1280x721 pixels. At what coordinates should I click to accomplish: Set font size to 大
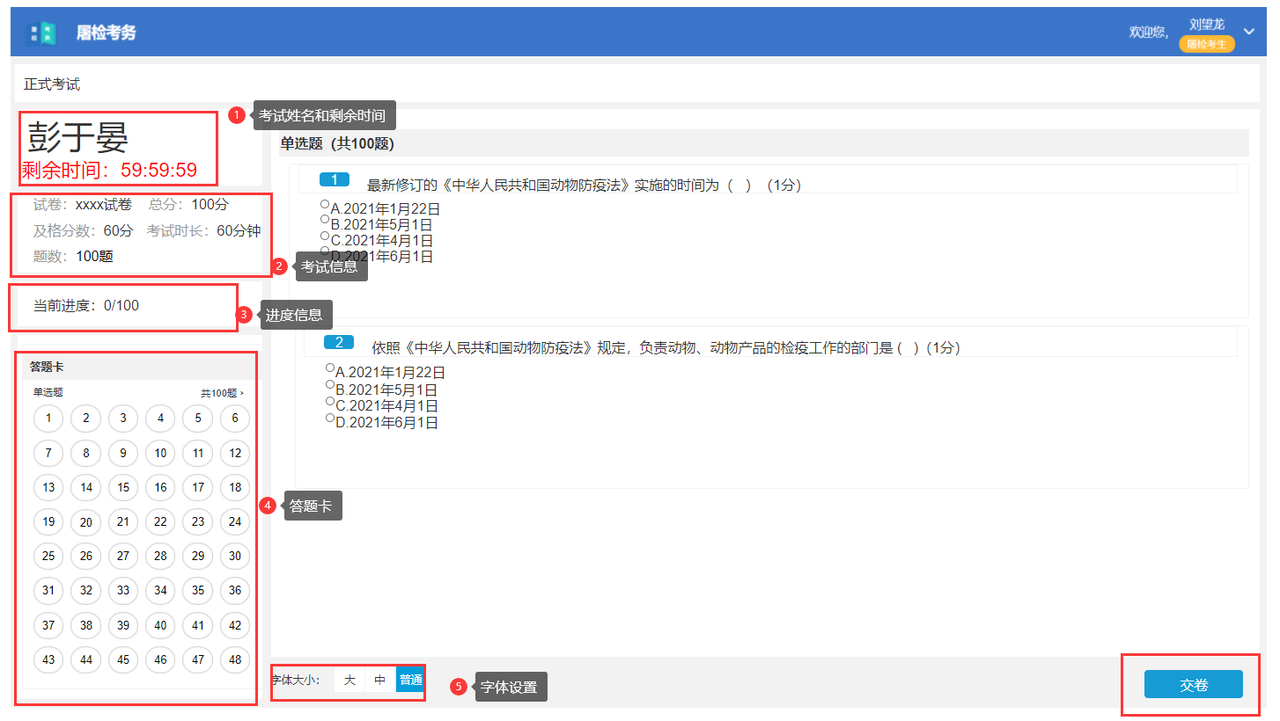(349, 680)
